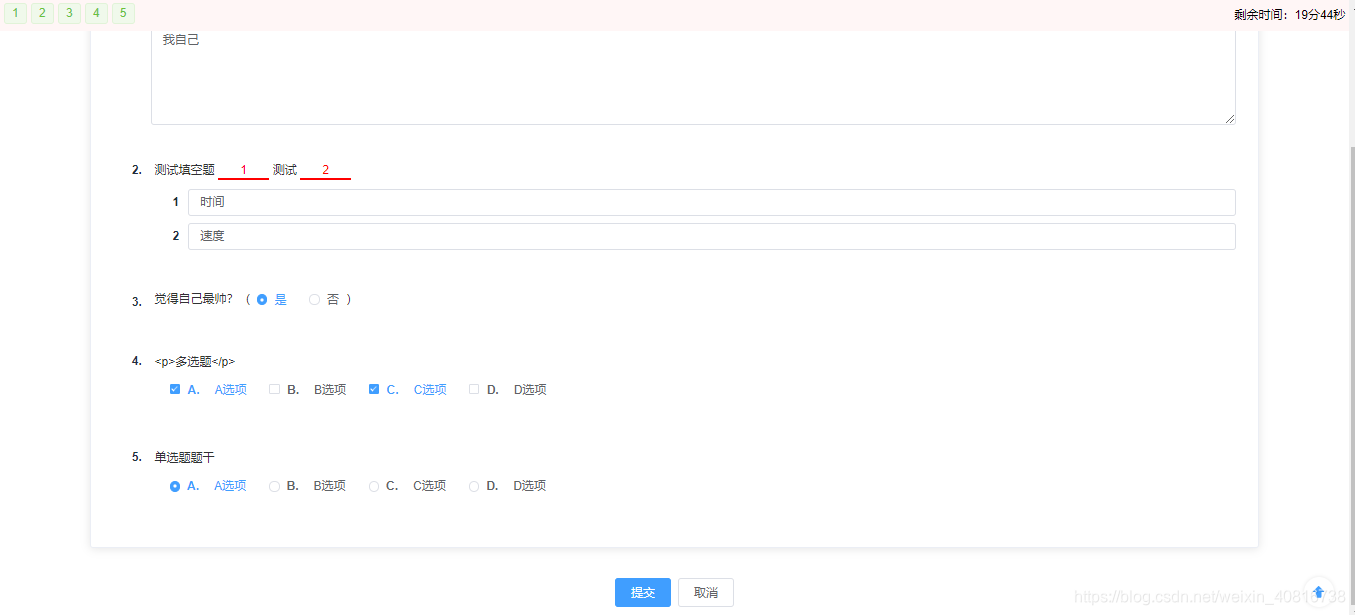
Task: Select A选项 radio in question 5
Action: (x=175, y=486)
